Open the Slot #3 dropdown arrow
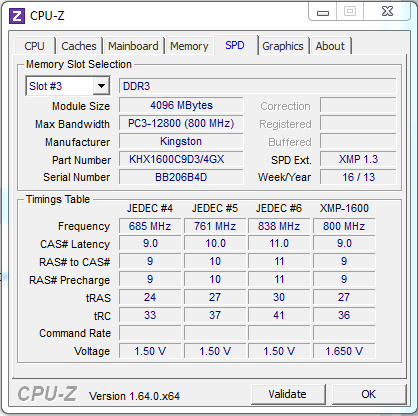This screenshot has height=416, width=418. [x=101, y=86]
